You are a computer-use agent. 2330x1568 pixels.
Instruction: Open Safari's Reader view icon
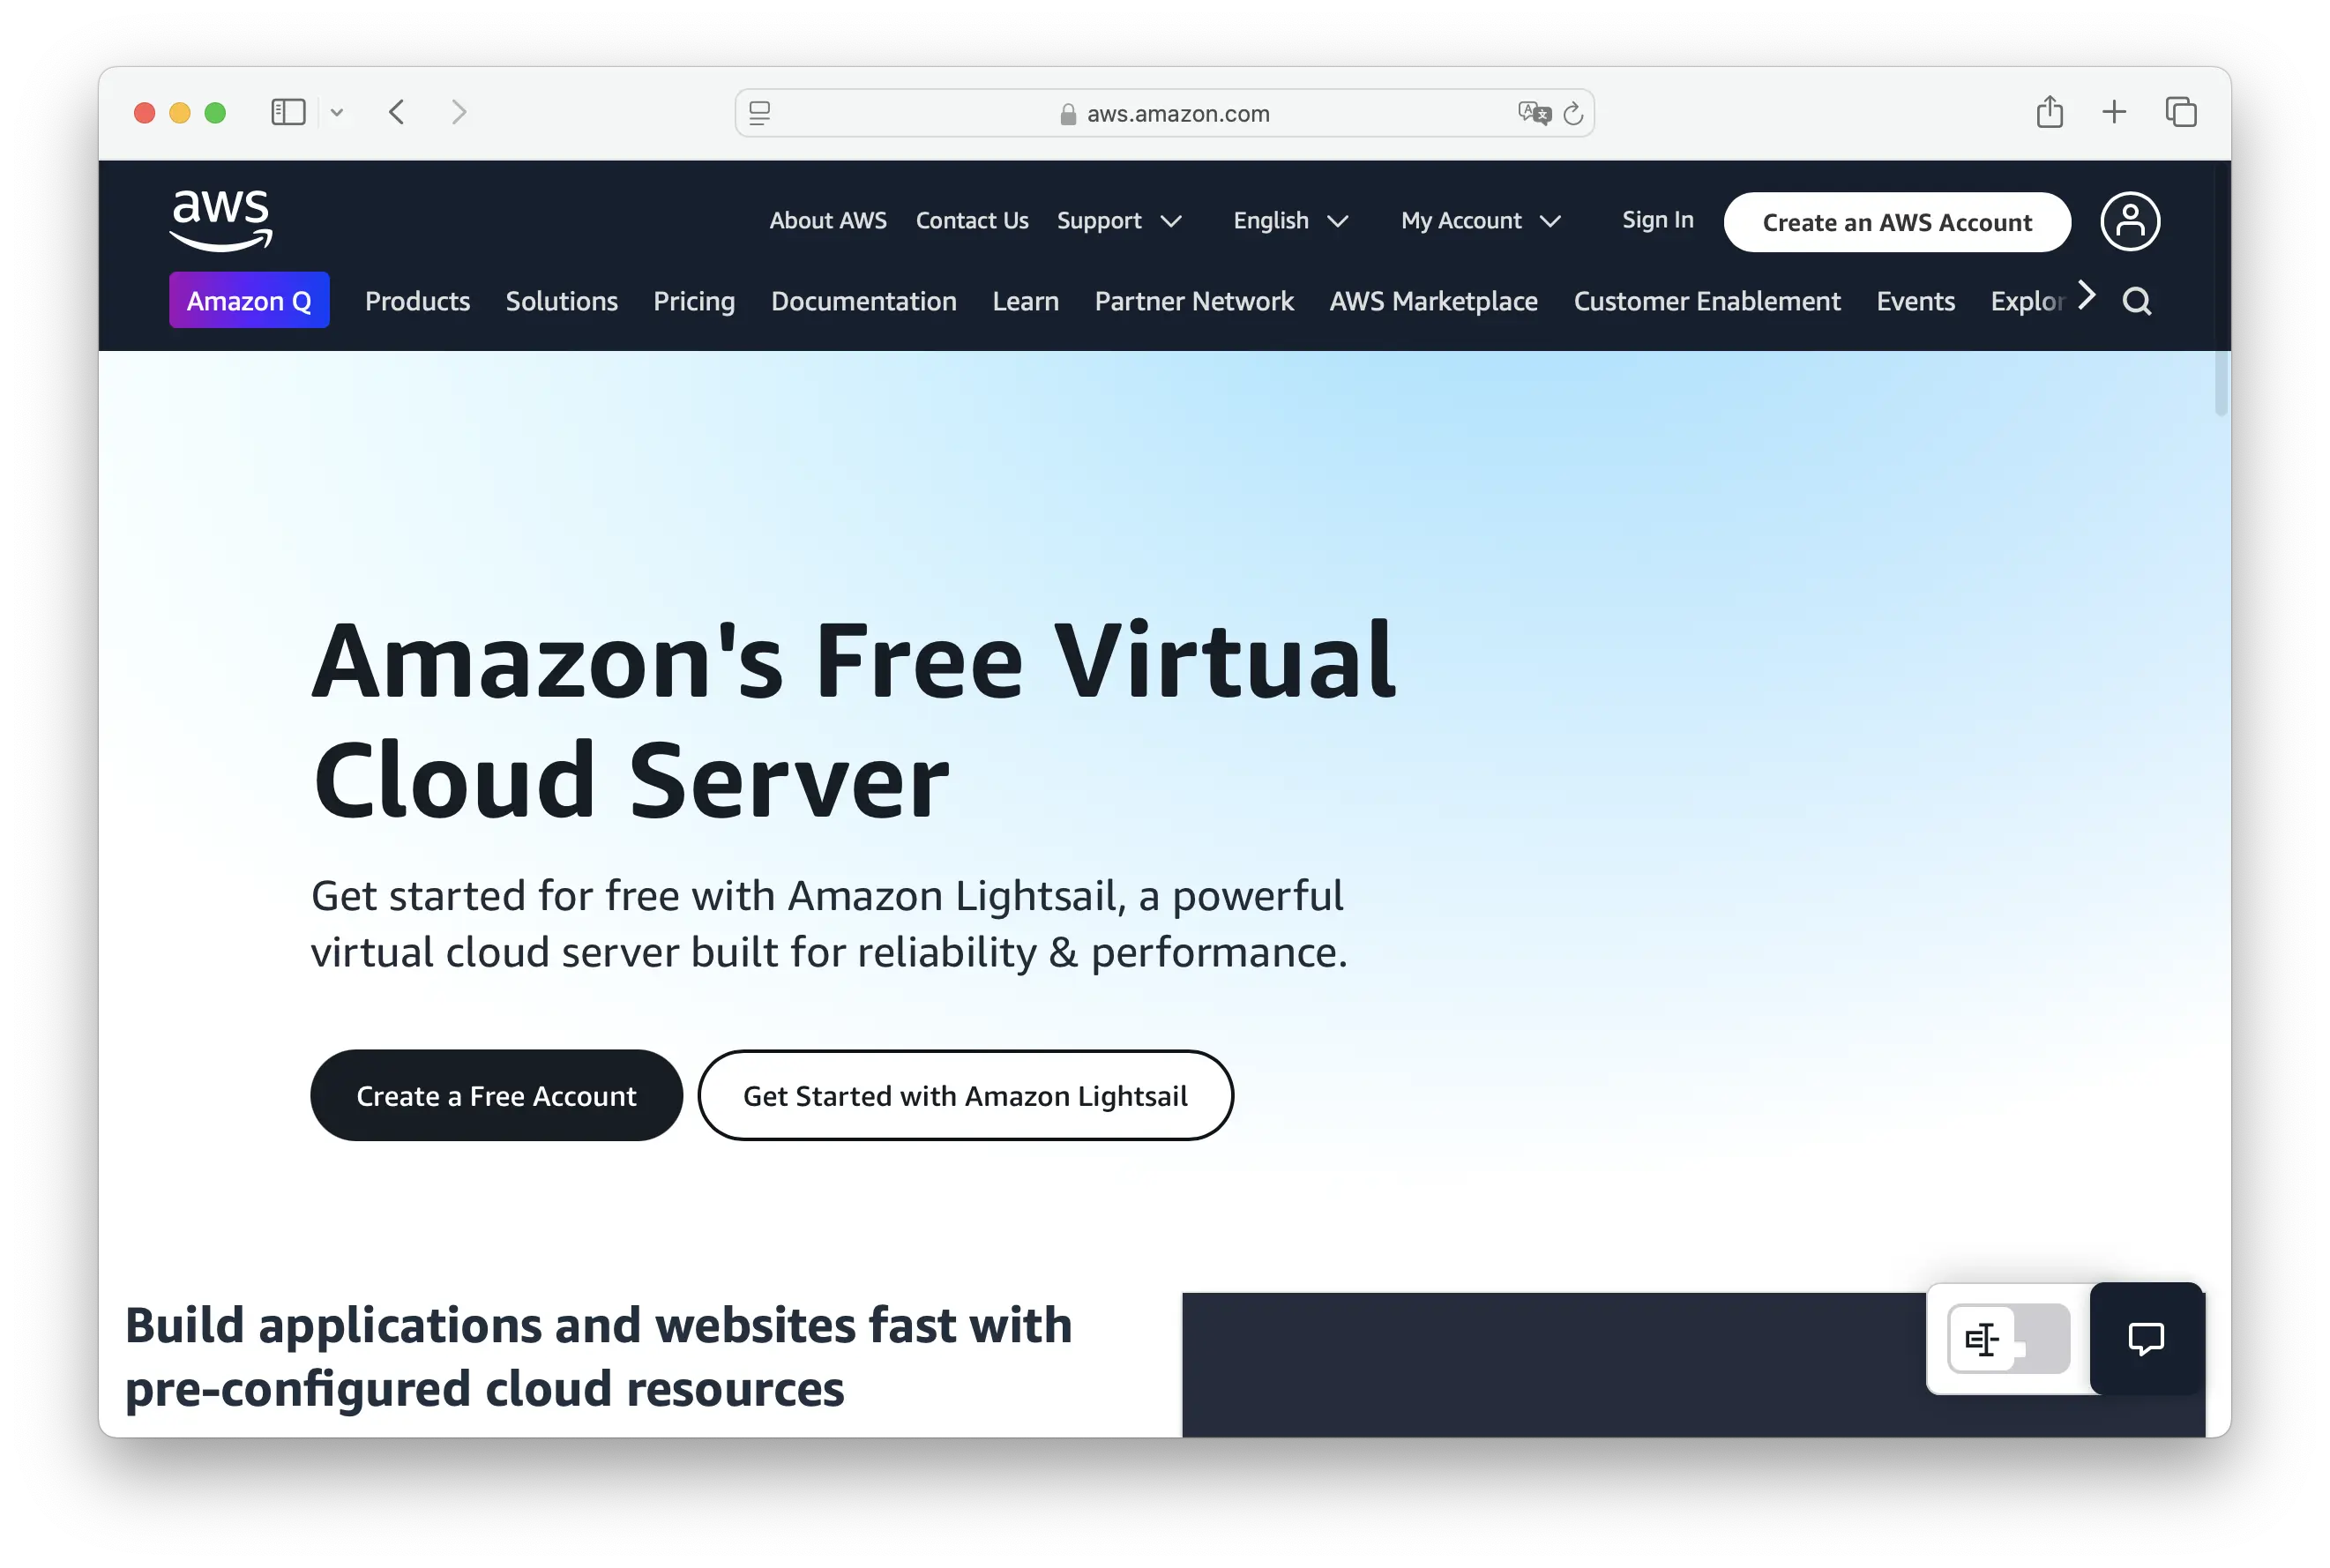760,113
